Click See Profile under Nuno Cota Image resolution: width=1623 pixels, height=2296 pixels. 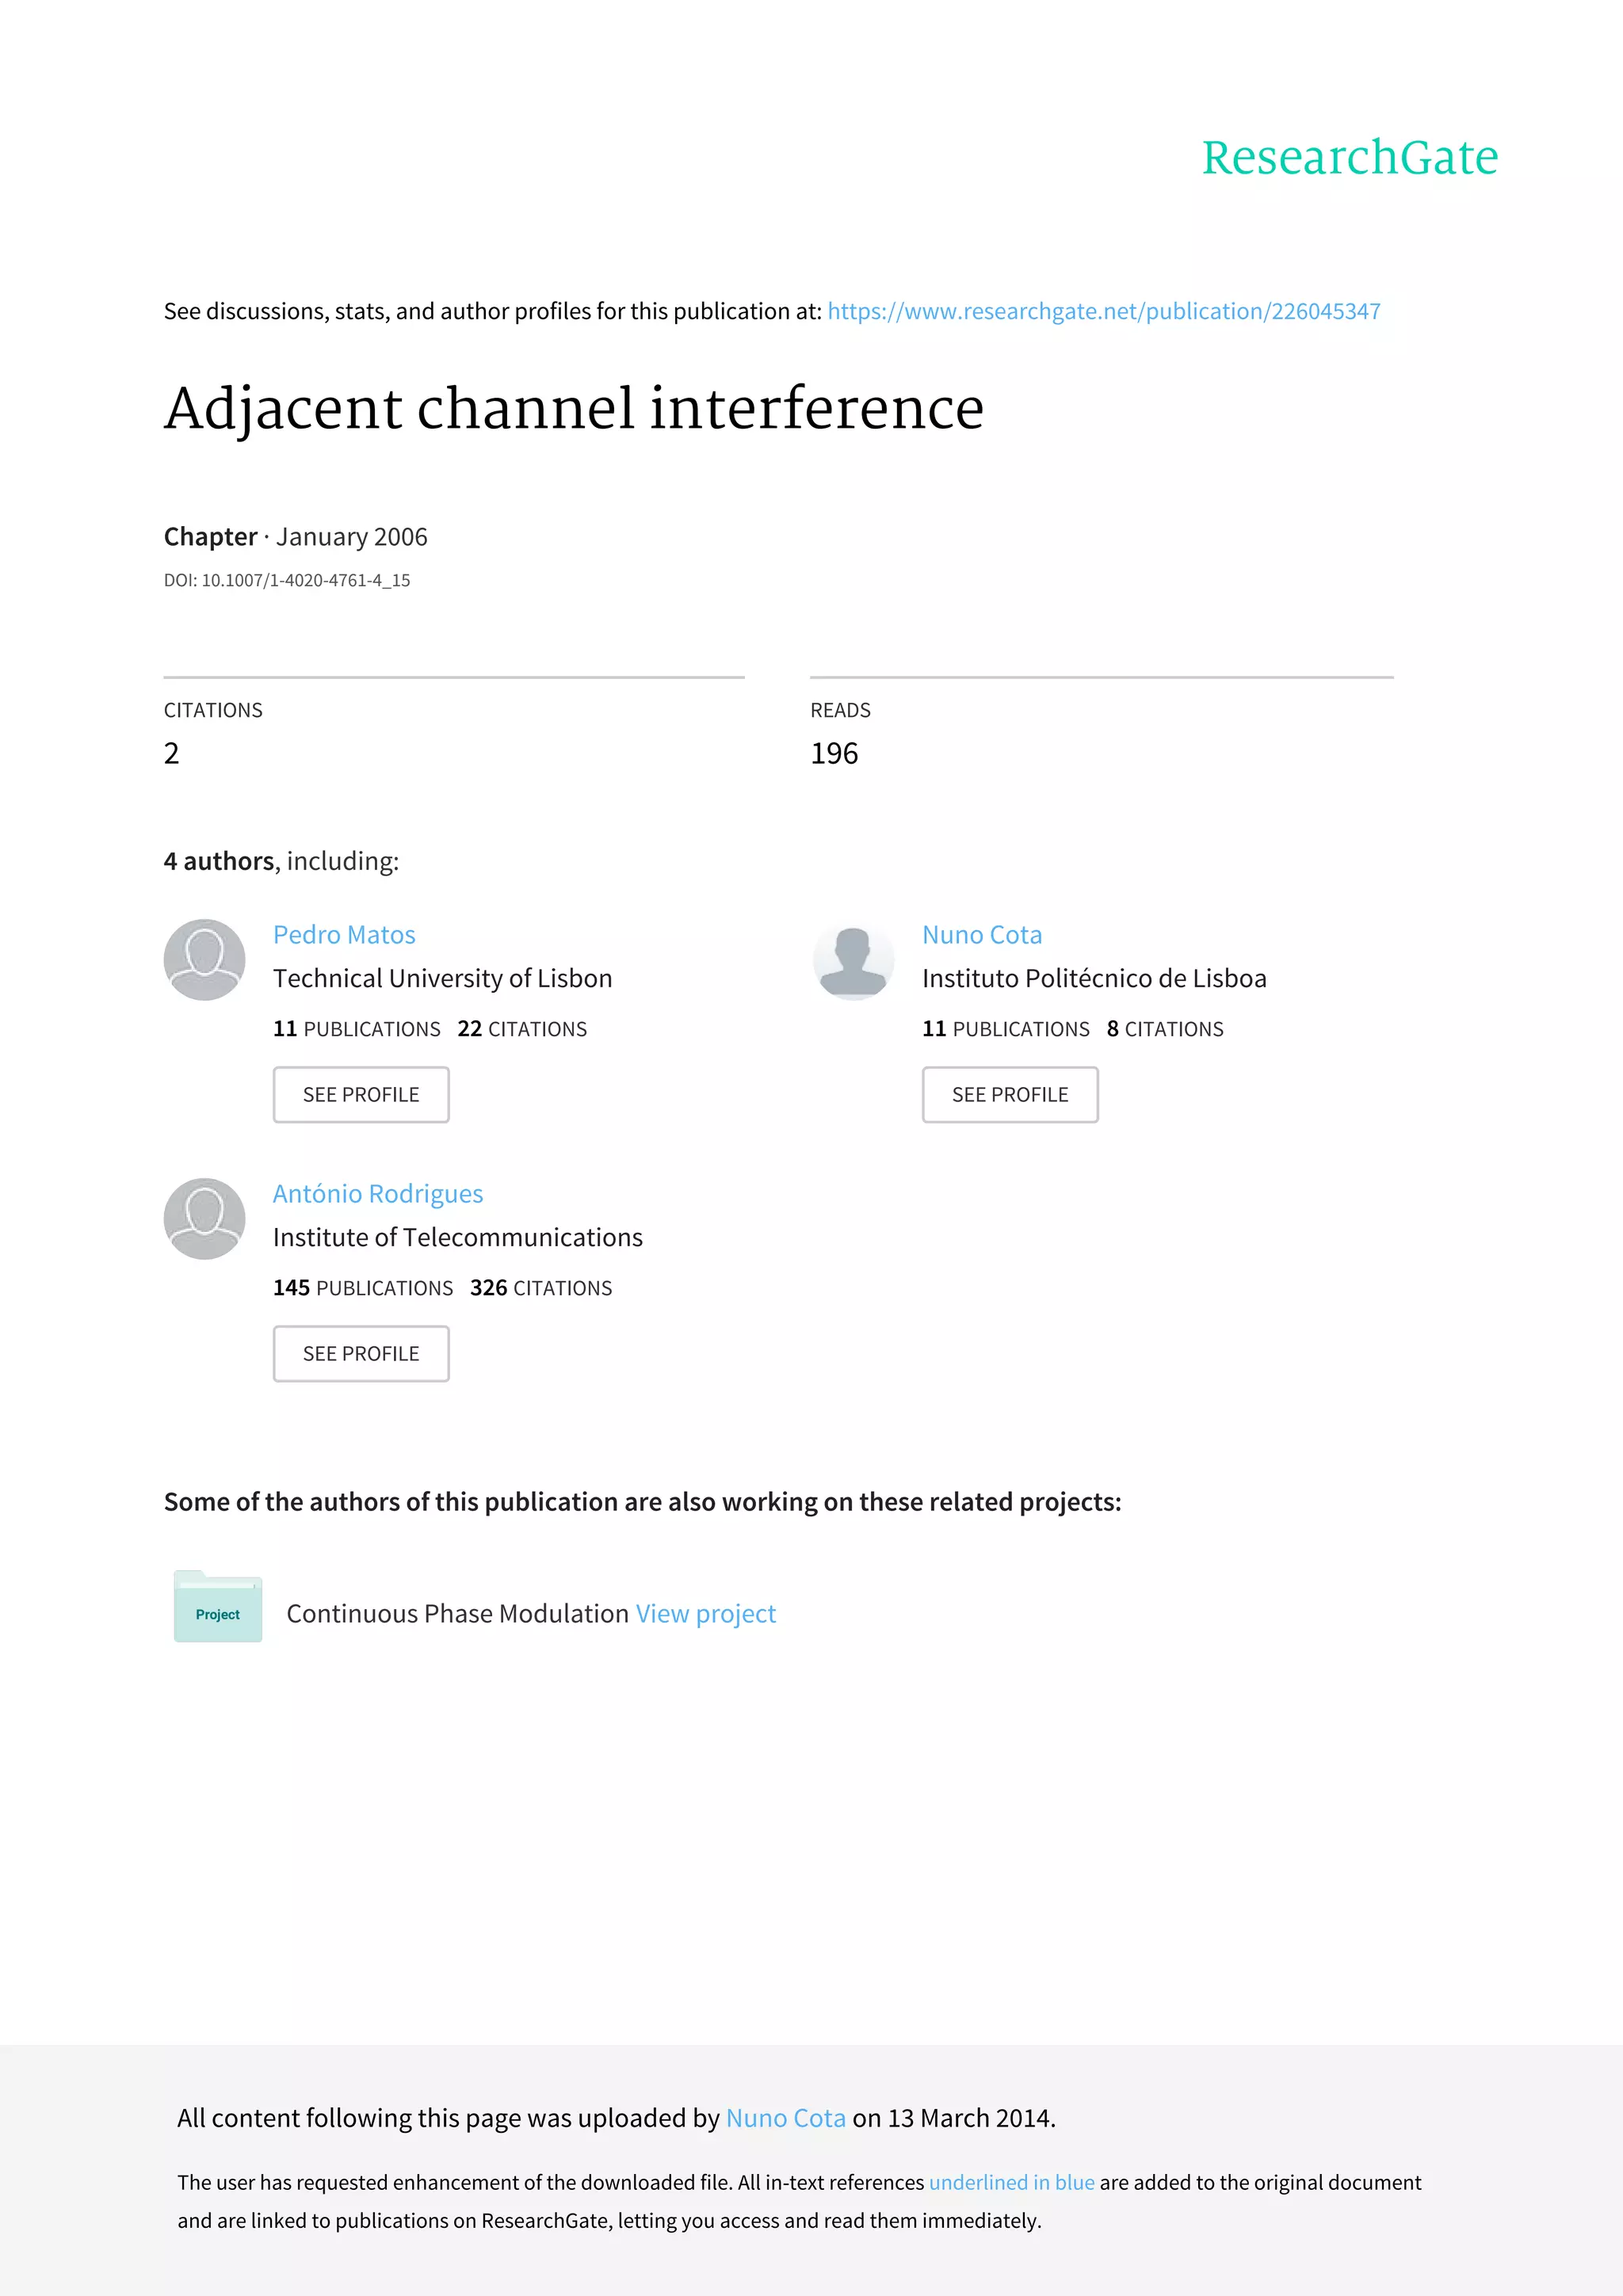pyautogui.click(x=1010, y=1094)
